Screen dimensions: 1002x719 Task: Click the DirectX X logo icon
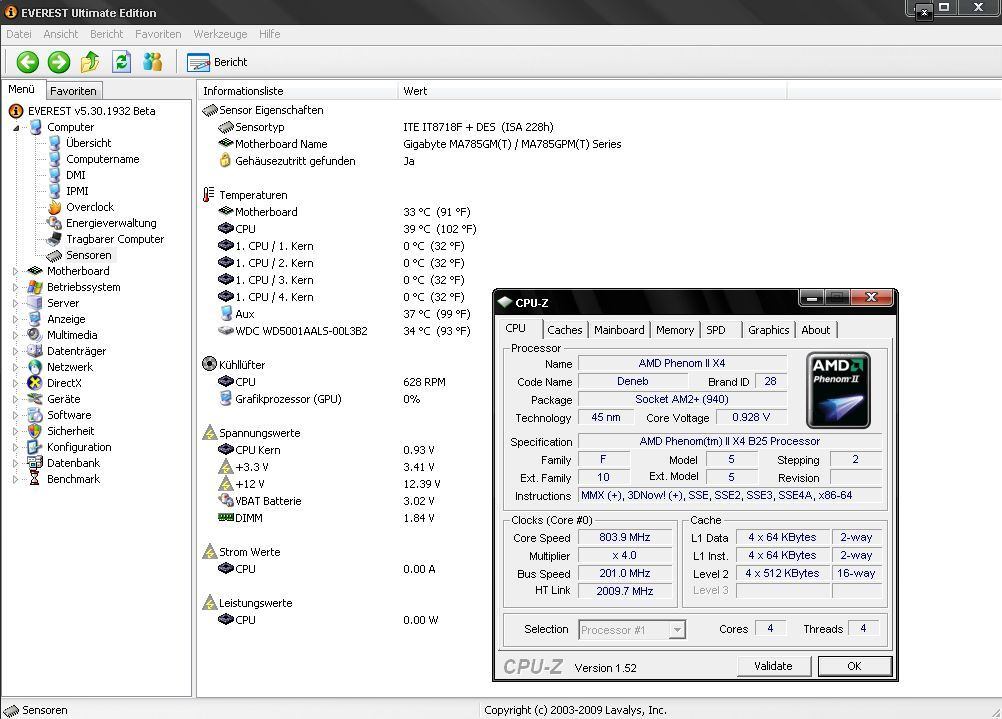click(35, 383)
